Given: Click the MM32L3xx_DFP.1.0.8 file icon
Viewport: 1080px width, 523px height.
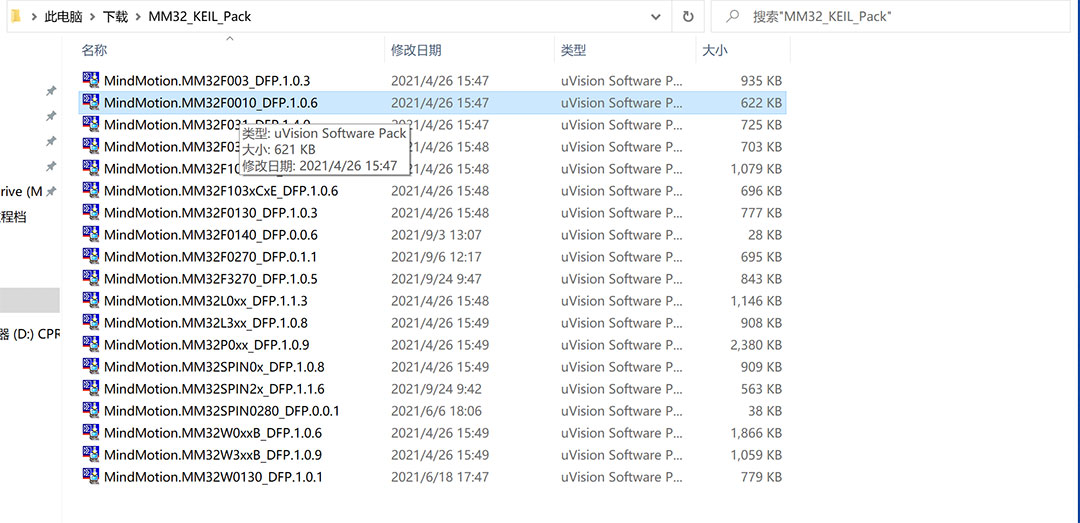Looking at the screenshot, I should 90,322.
